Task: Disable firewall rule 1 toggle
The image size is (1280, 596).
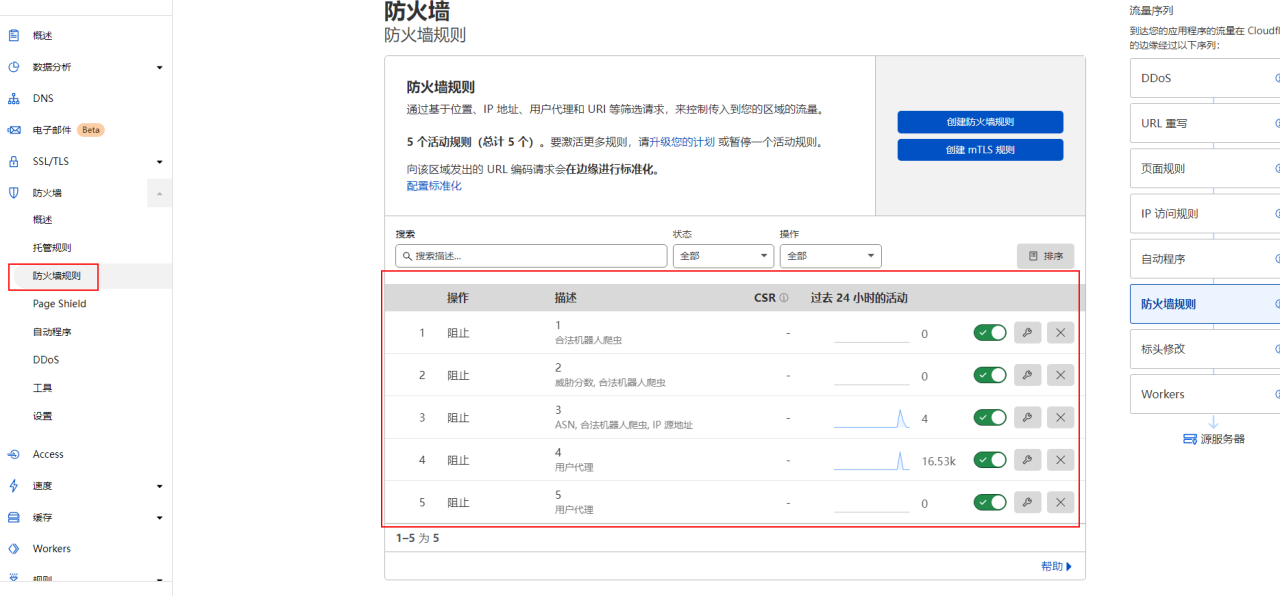Action: point(990,333)
